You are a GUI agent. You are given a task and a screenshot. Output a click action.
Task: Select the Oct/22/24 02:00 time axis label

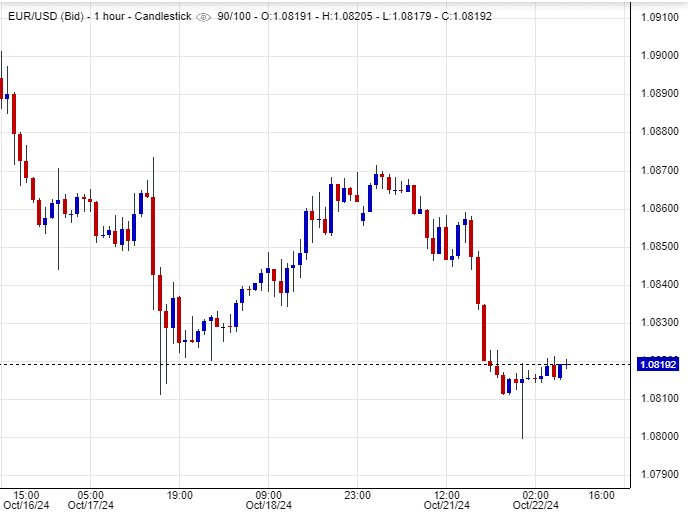(536, 499)
